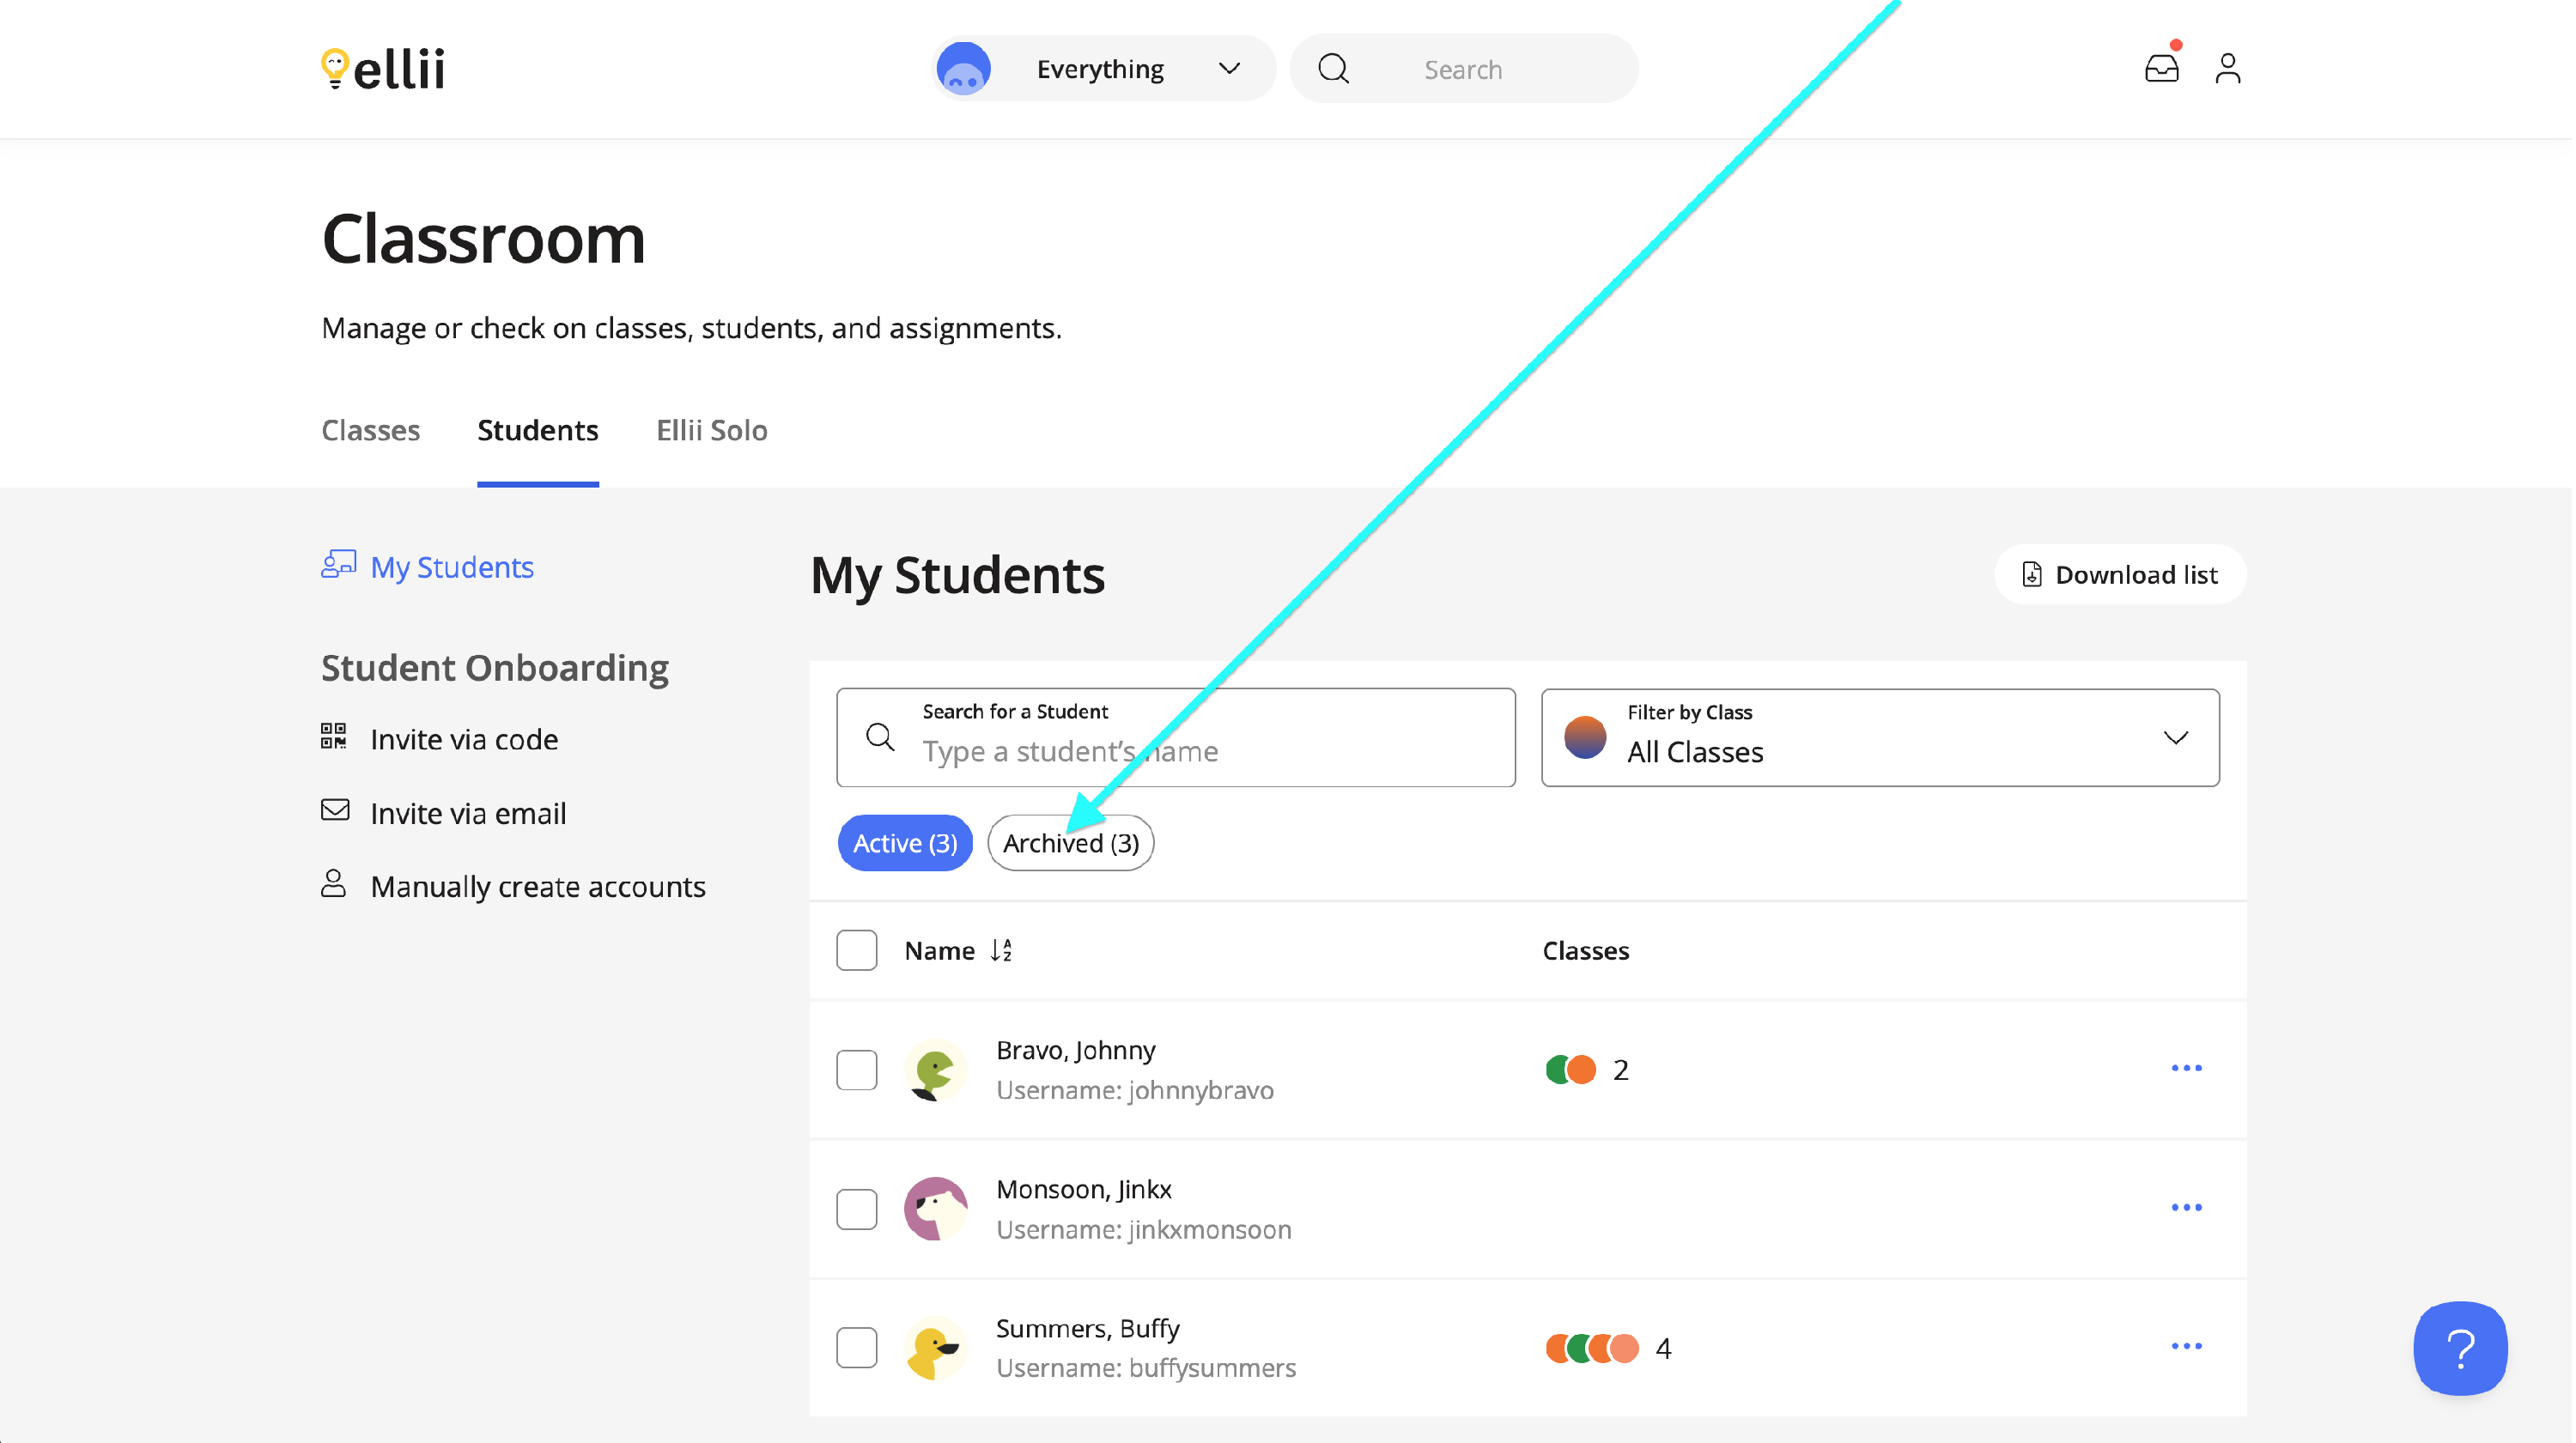Image resolution: width=2576 pixels, height=1443 pixels.
Task: Go to the Ellii Solo tab
Action: tap(711, 430)
